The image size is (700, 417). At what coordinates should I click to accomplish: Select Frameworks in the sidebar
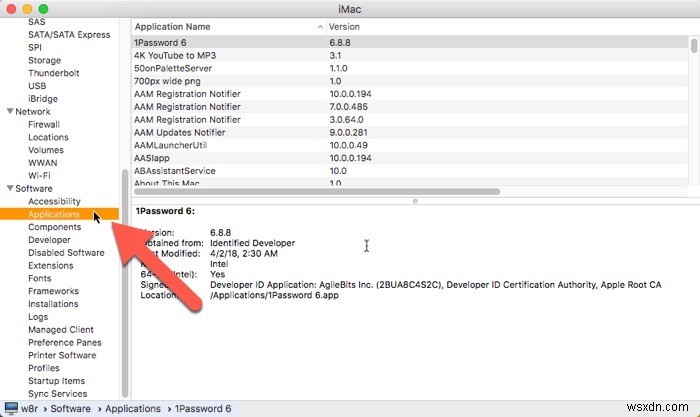tap(53, 291)
